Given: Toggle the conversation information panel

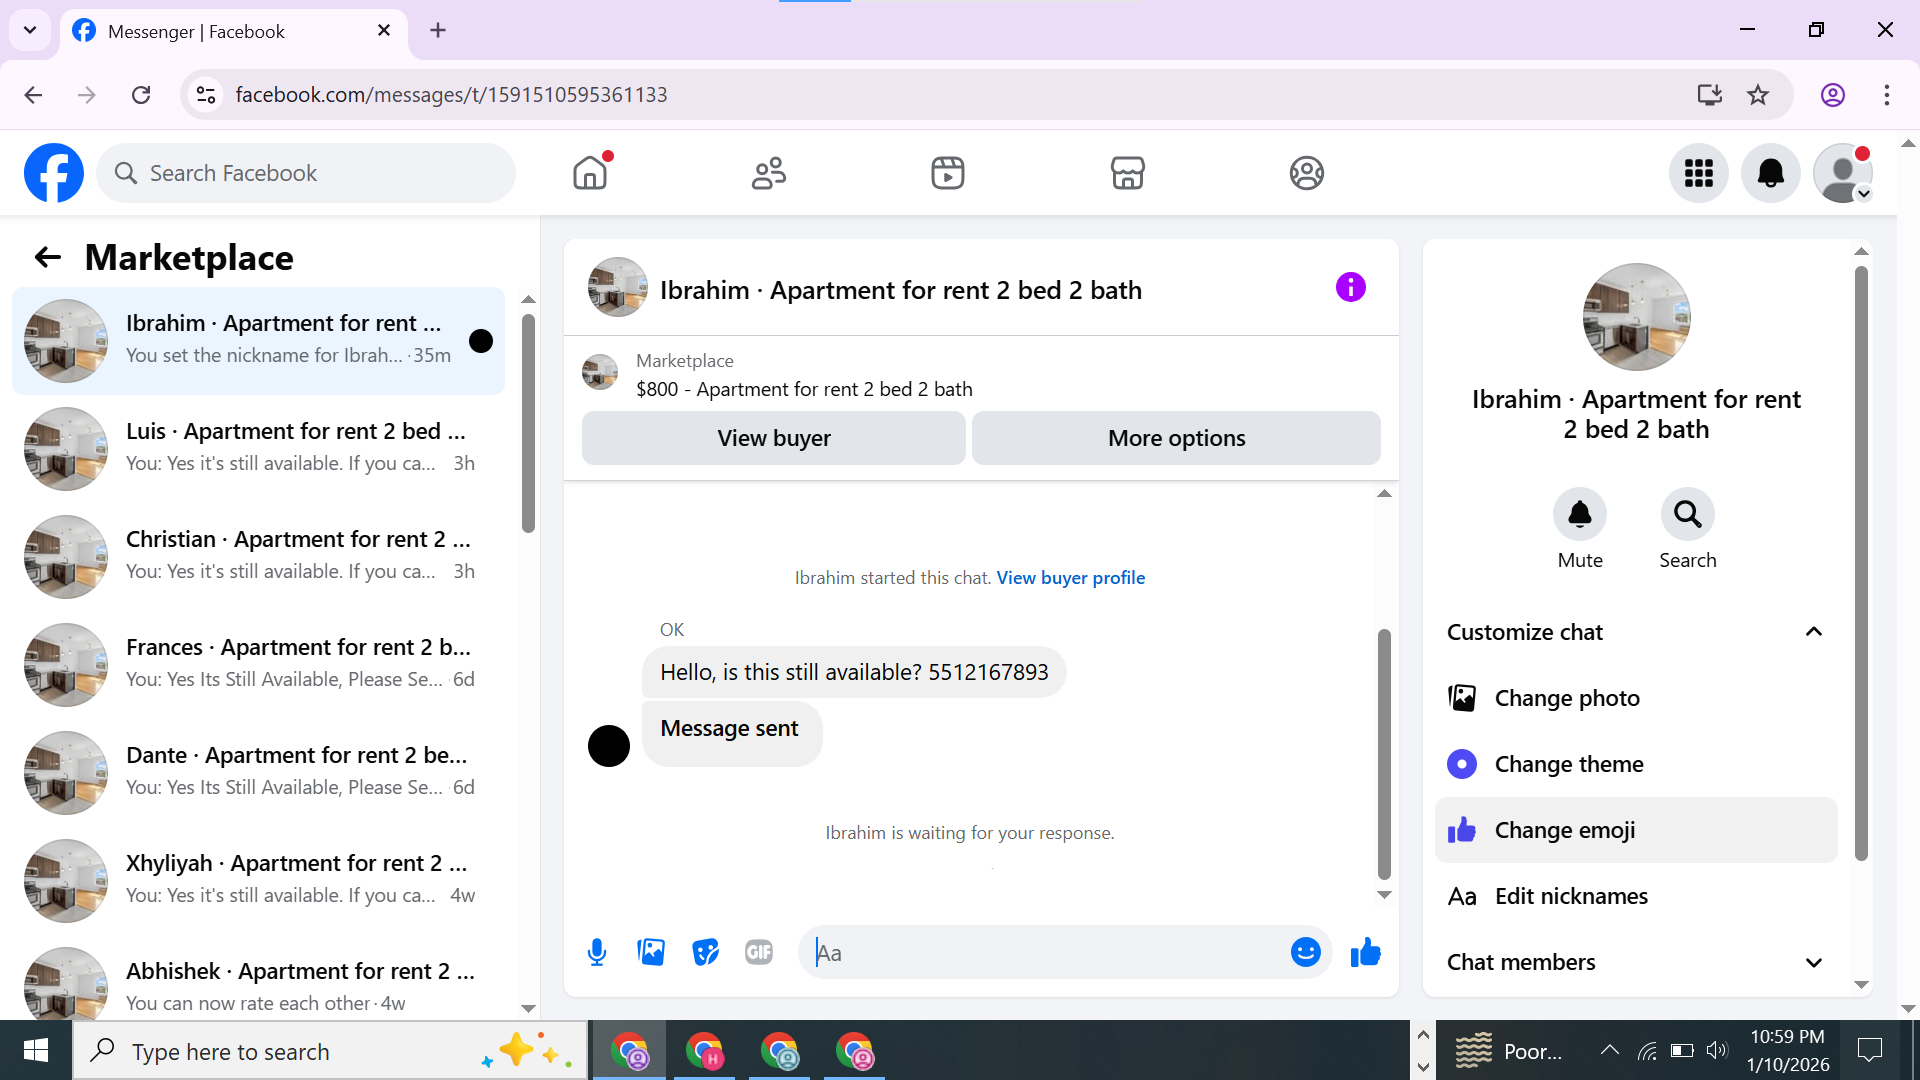Looking at the screenshot, I should coord(1350,288).
